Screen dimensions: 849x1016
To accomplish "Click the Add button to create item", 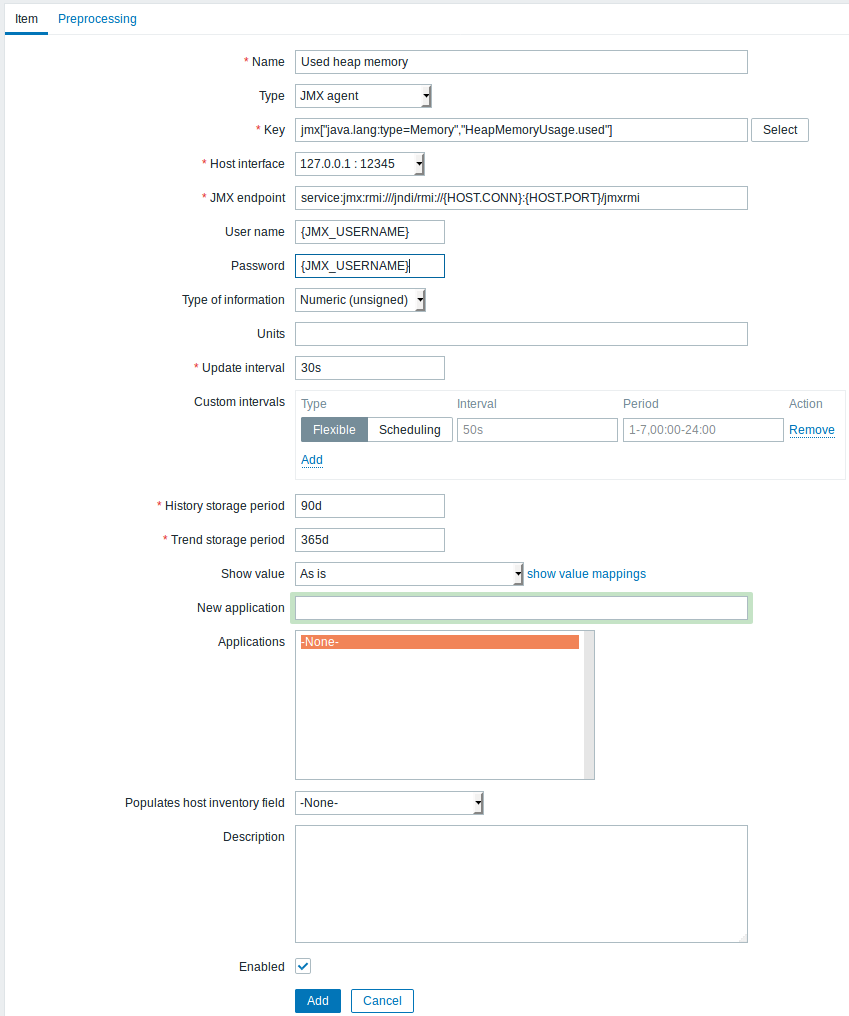I will [x=318, y=1001].
